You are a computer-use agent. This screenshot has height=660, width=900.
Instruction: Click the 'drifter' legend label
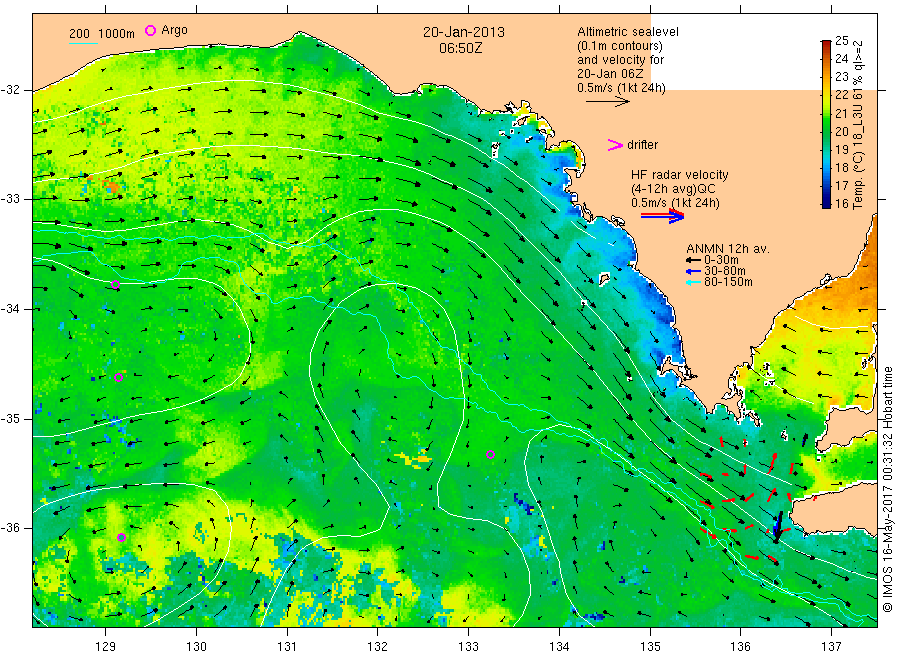click(x=642, y=145)
